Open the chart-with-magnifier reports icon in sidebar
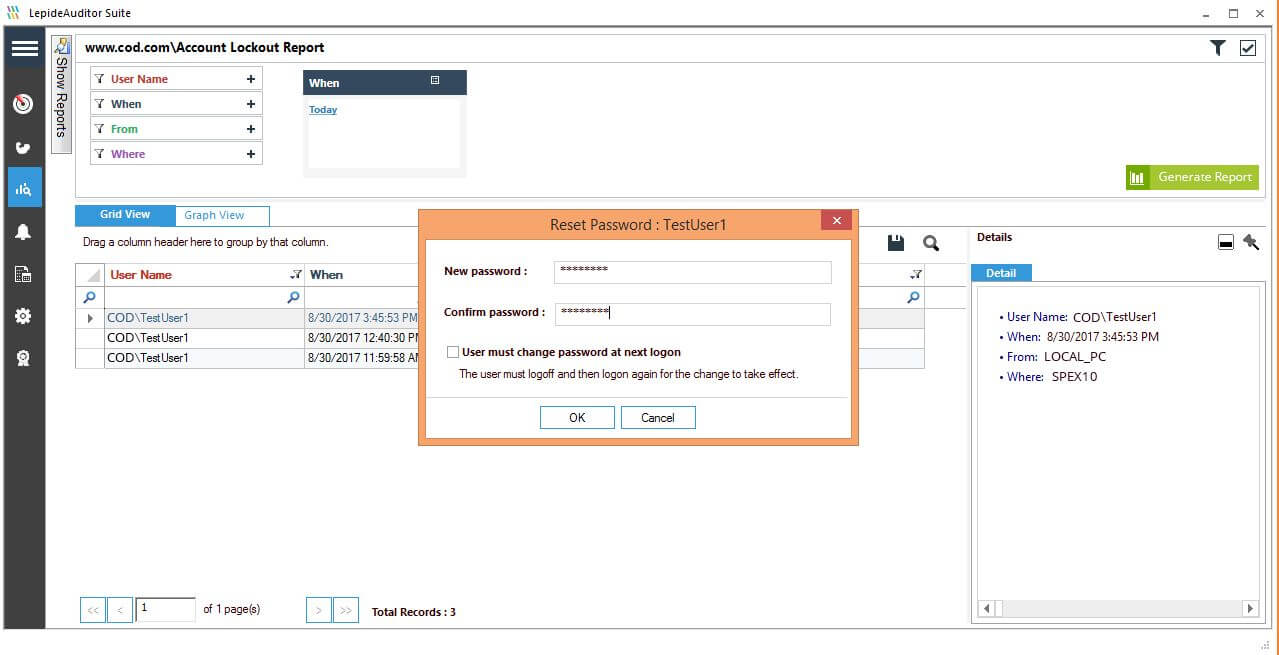Image resolution: width=1279 pixels, height=655 pixels. (24, 188)
